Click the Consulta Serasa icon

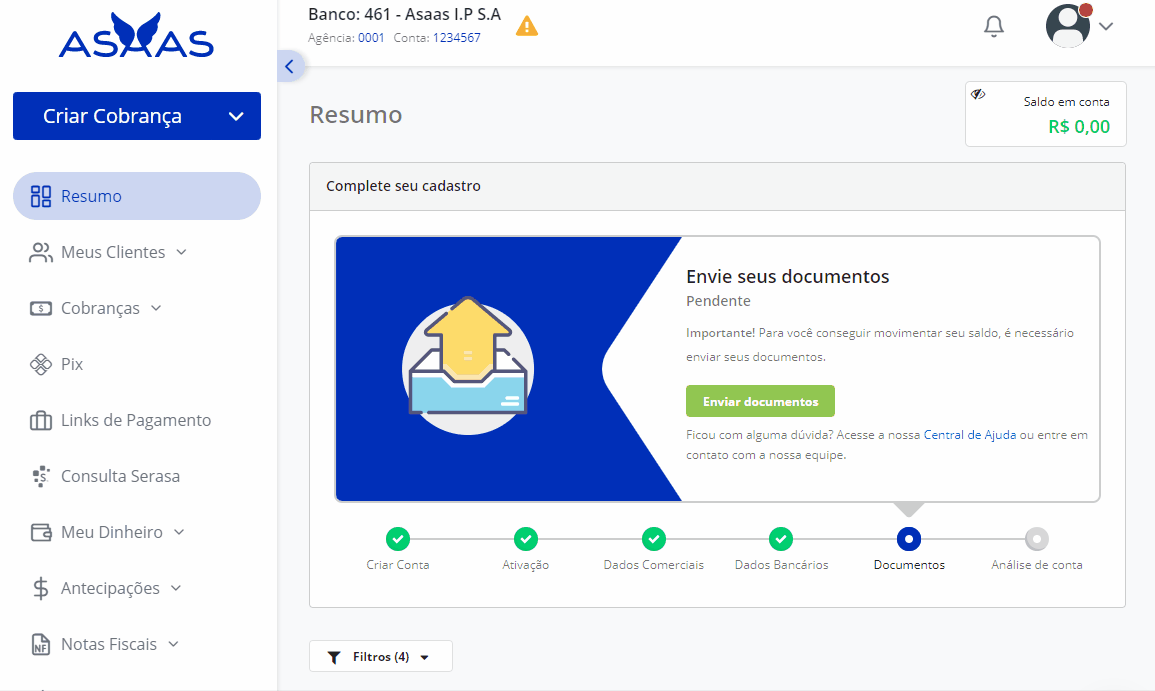tap(41, 477)
